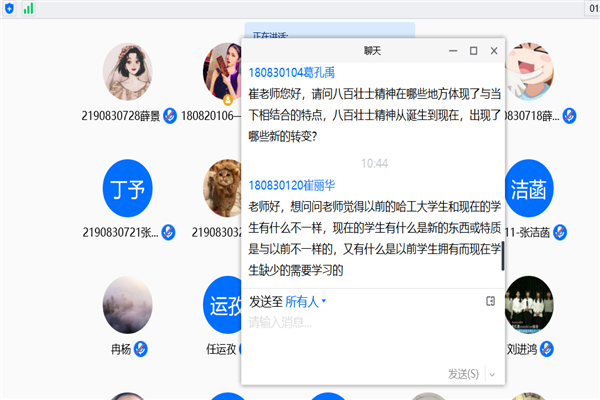Click muted mic icon next to 冉杨

click(140, 349)
